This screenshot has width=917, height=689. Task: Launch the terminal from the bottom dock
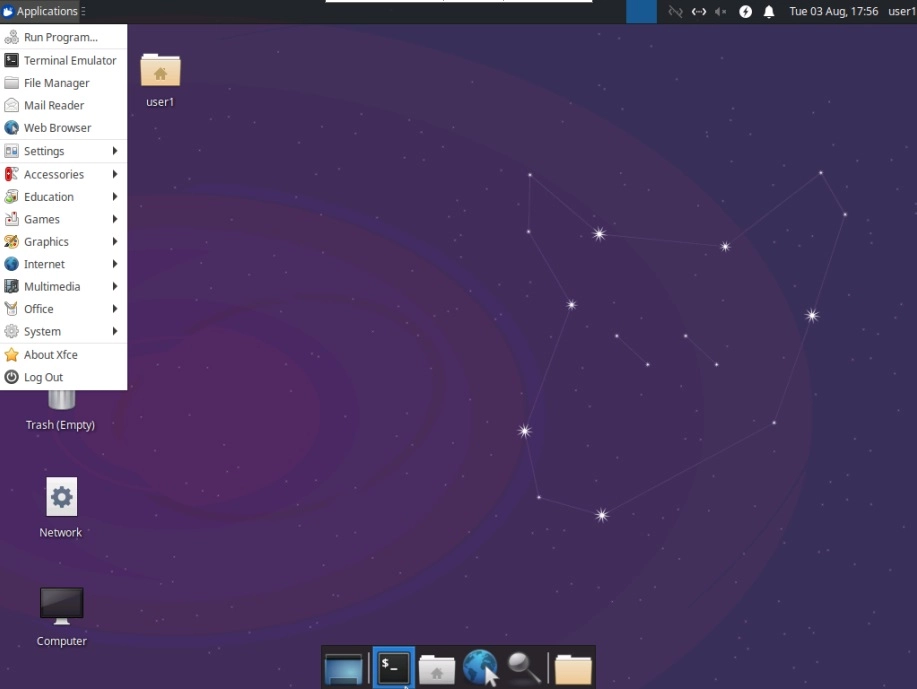(393, 668)
